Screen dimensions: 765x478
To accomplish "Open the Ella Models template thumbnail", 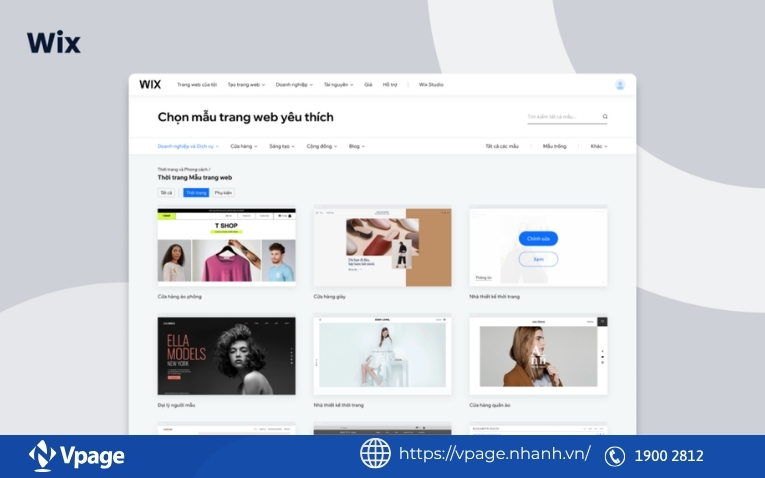I will (x=226, y=356).
